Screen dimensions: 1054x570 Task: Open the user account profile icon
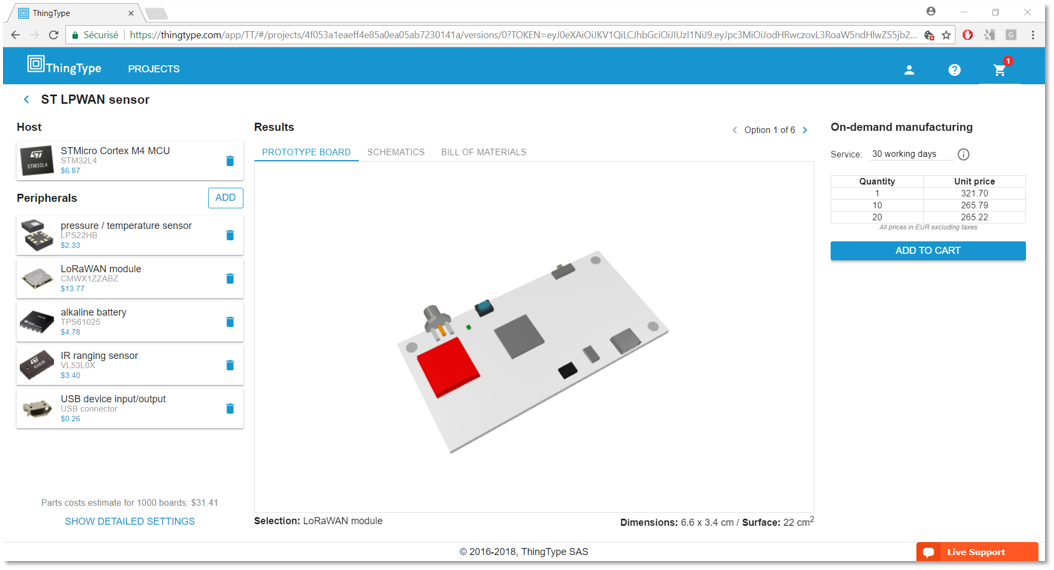pos(909,70)
